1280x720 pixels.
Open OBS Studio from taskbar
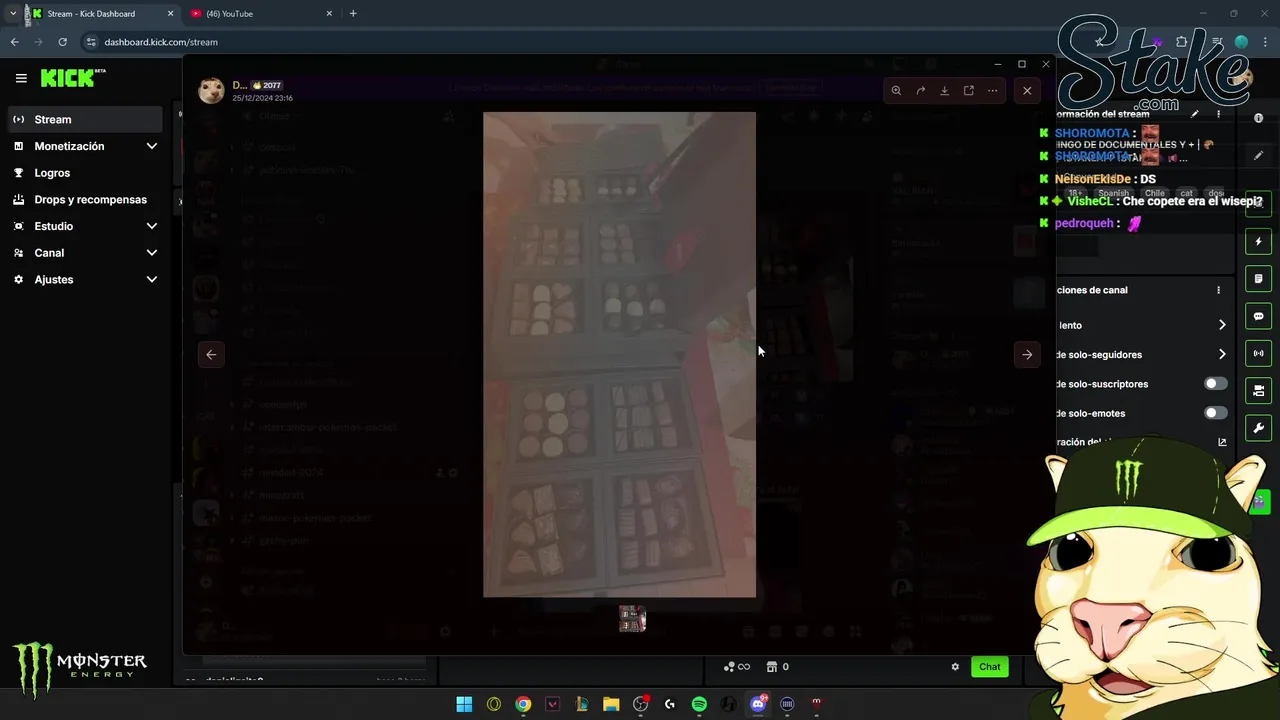tap(640, 704)
